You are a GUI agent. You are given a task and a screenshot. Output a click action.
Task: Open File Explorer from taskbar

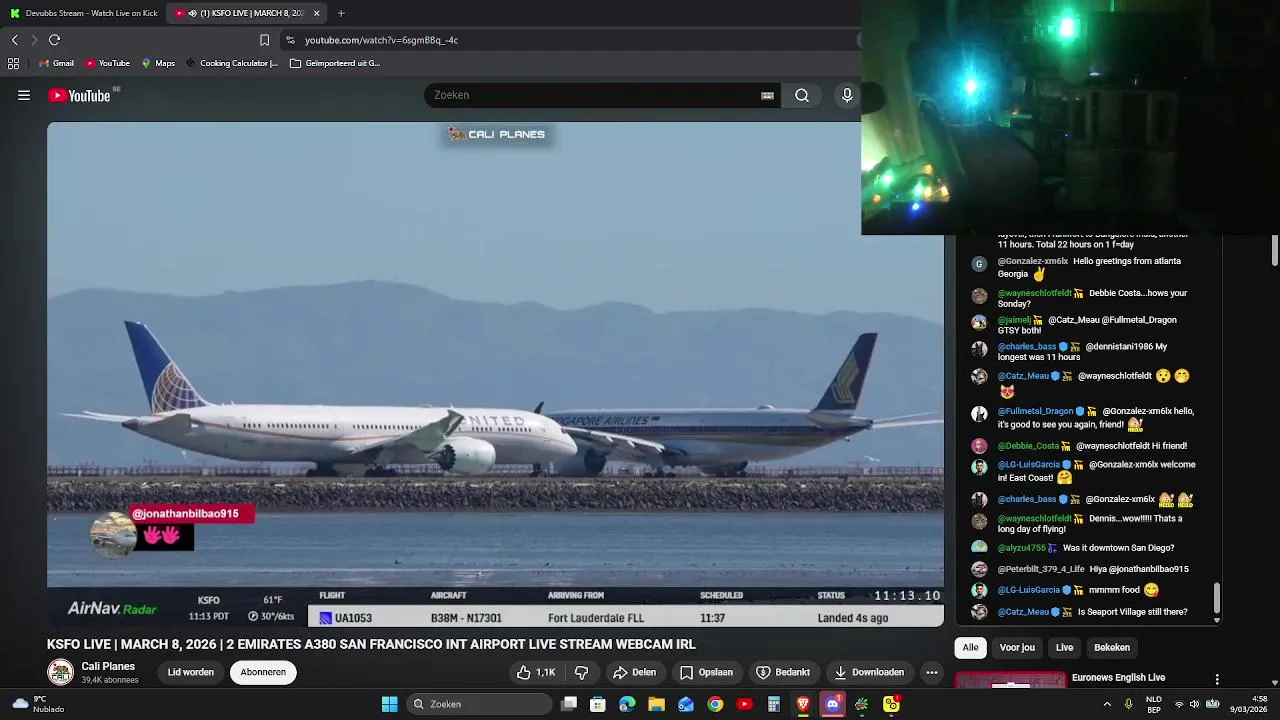point(656,704)
